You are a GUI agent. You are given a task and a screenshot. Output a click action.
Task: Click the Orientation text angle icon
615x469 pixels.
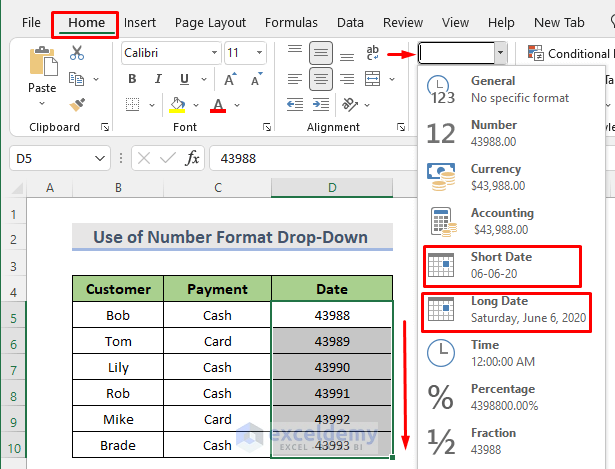pos(349,105)
